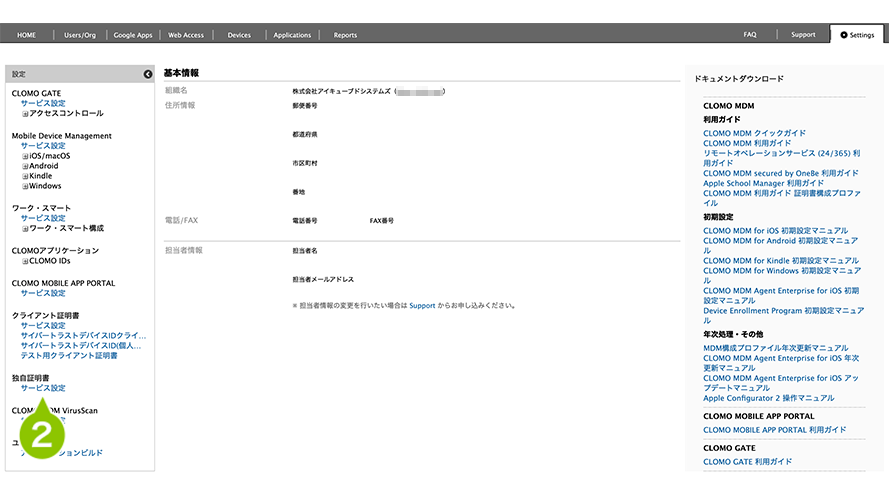
Task: Click the Support link in the 担当者情報 note
Action: tap(422, 306)
